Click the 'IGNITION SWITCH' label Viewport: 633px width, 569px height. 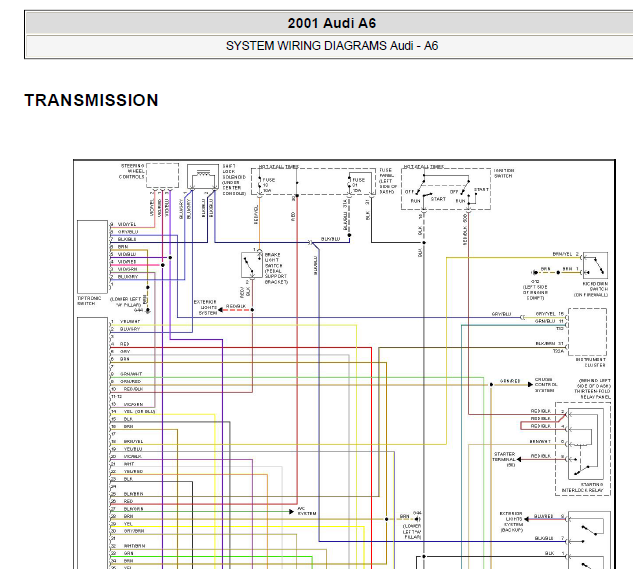click(503, 173)
